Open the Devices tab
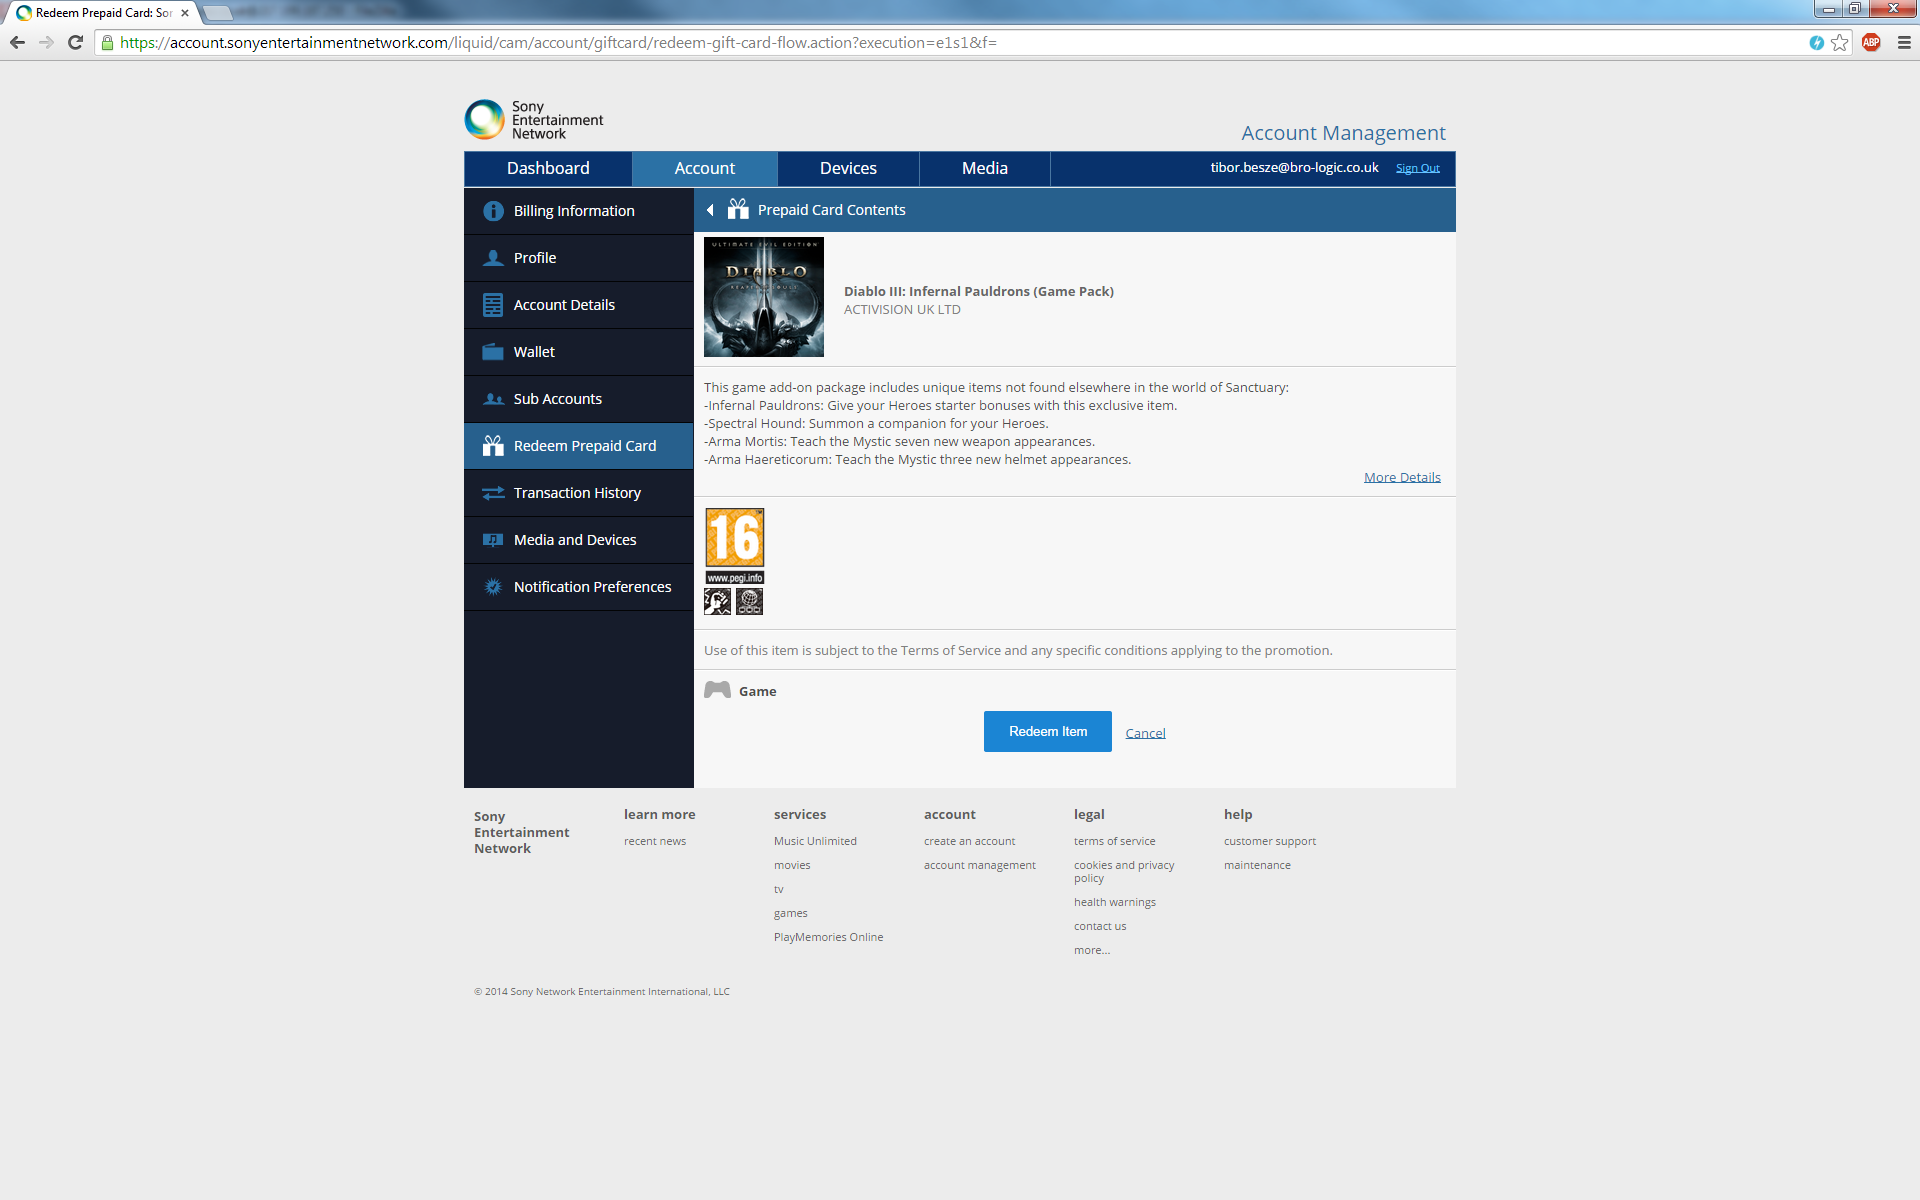The width and height of the screenshot is (1920, 1200). click(x=848, y=169)
